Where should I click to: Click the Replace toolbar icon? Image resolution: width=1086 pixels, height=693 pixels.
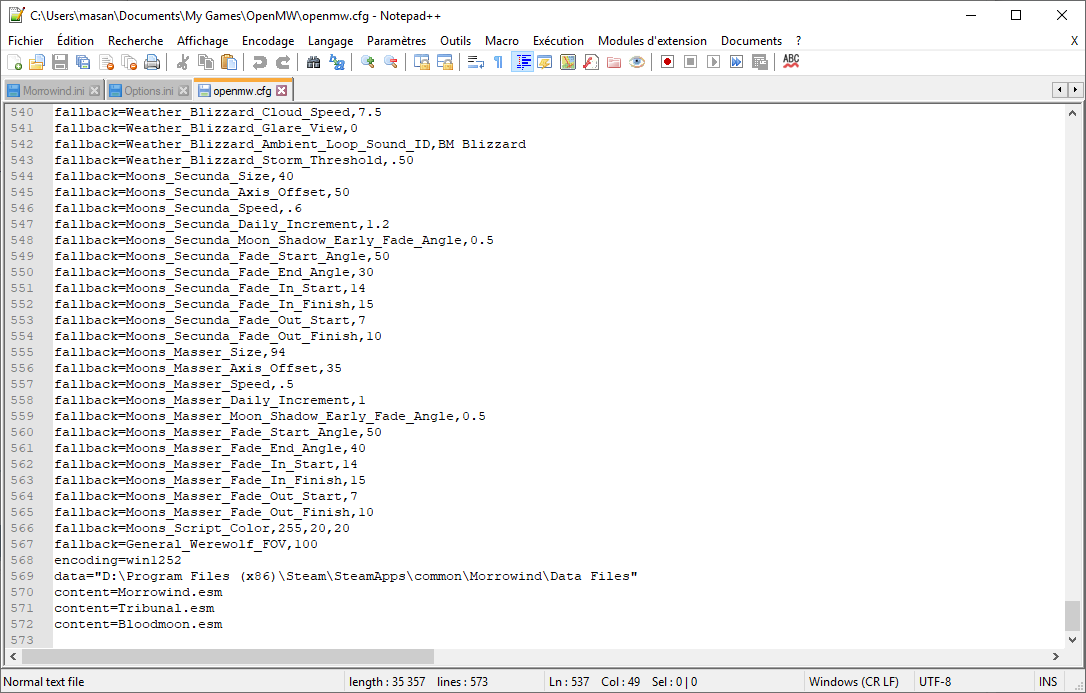(337, 62)
